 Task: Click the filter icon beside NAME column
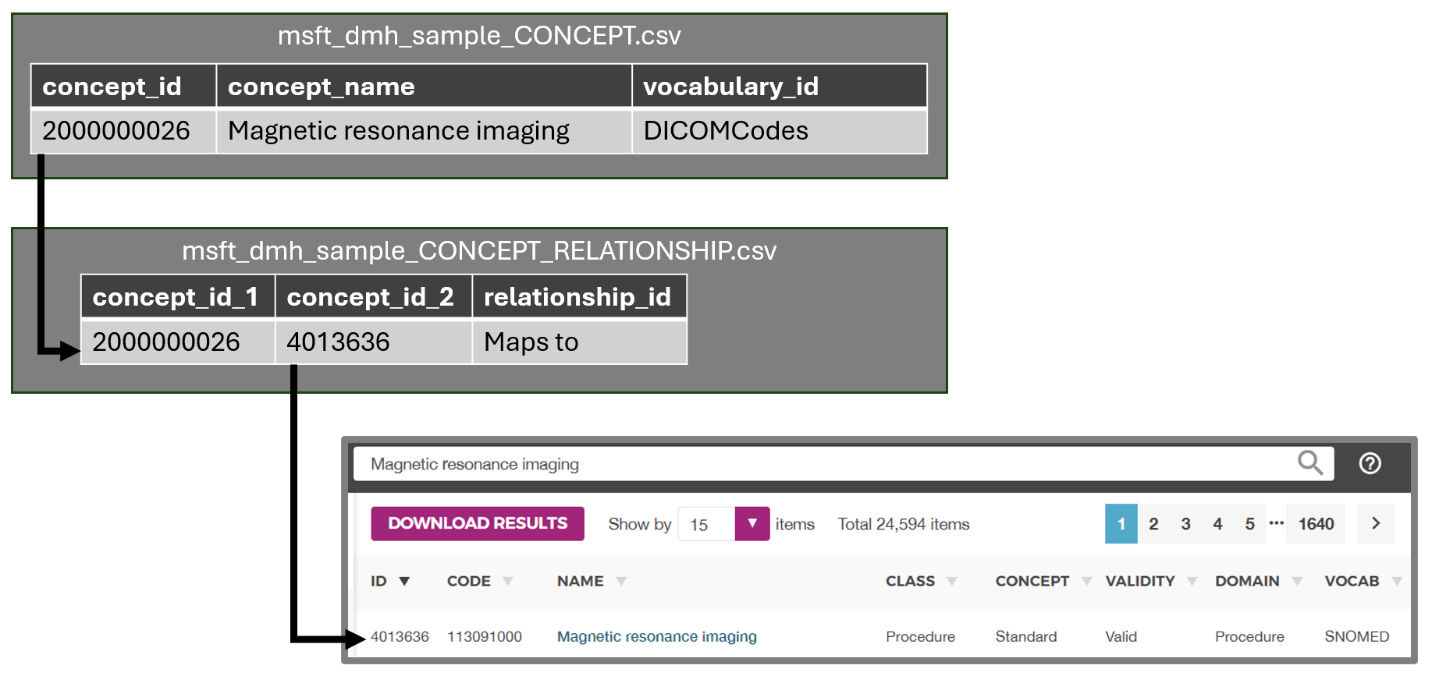[621, 581]
